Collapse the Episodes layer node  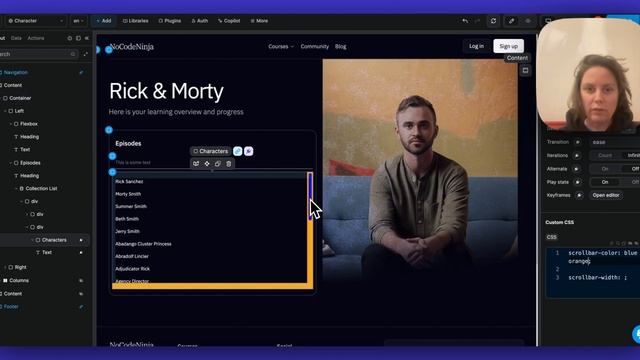tap(11, 163)
